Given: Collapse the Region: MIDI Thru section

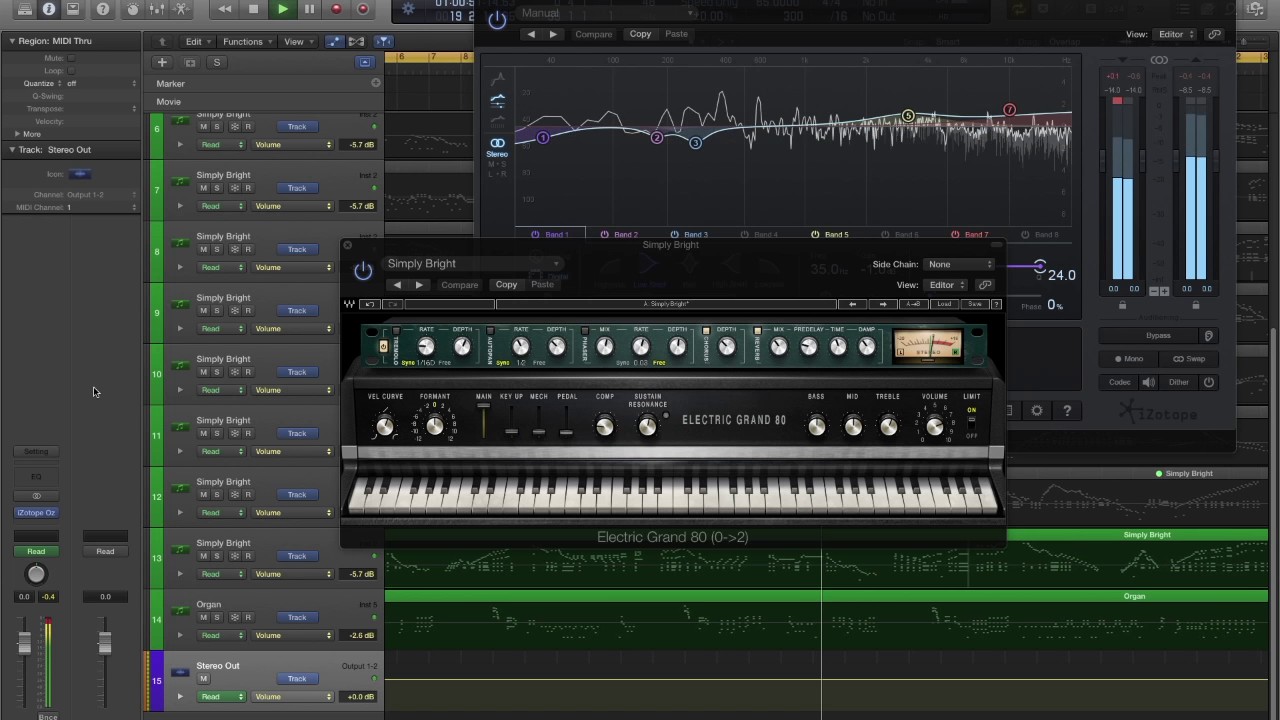Looking at the screenshot, I should pos(12,41).
